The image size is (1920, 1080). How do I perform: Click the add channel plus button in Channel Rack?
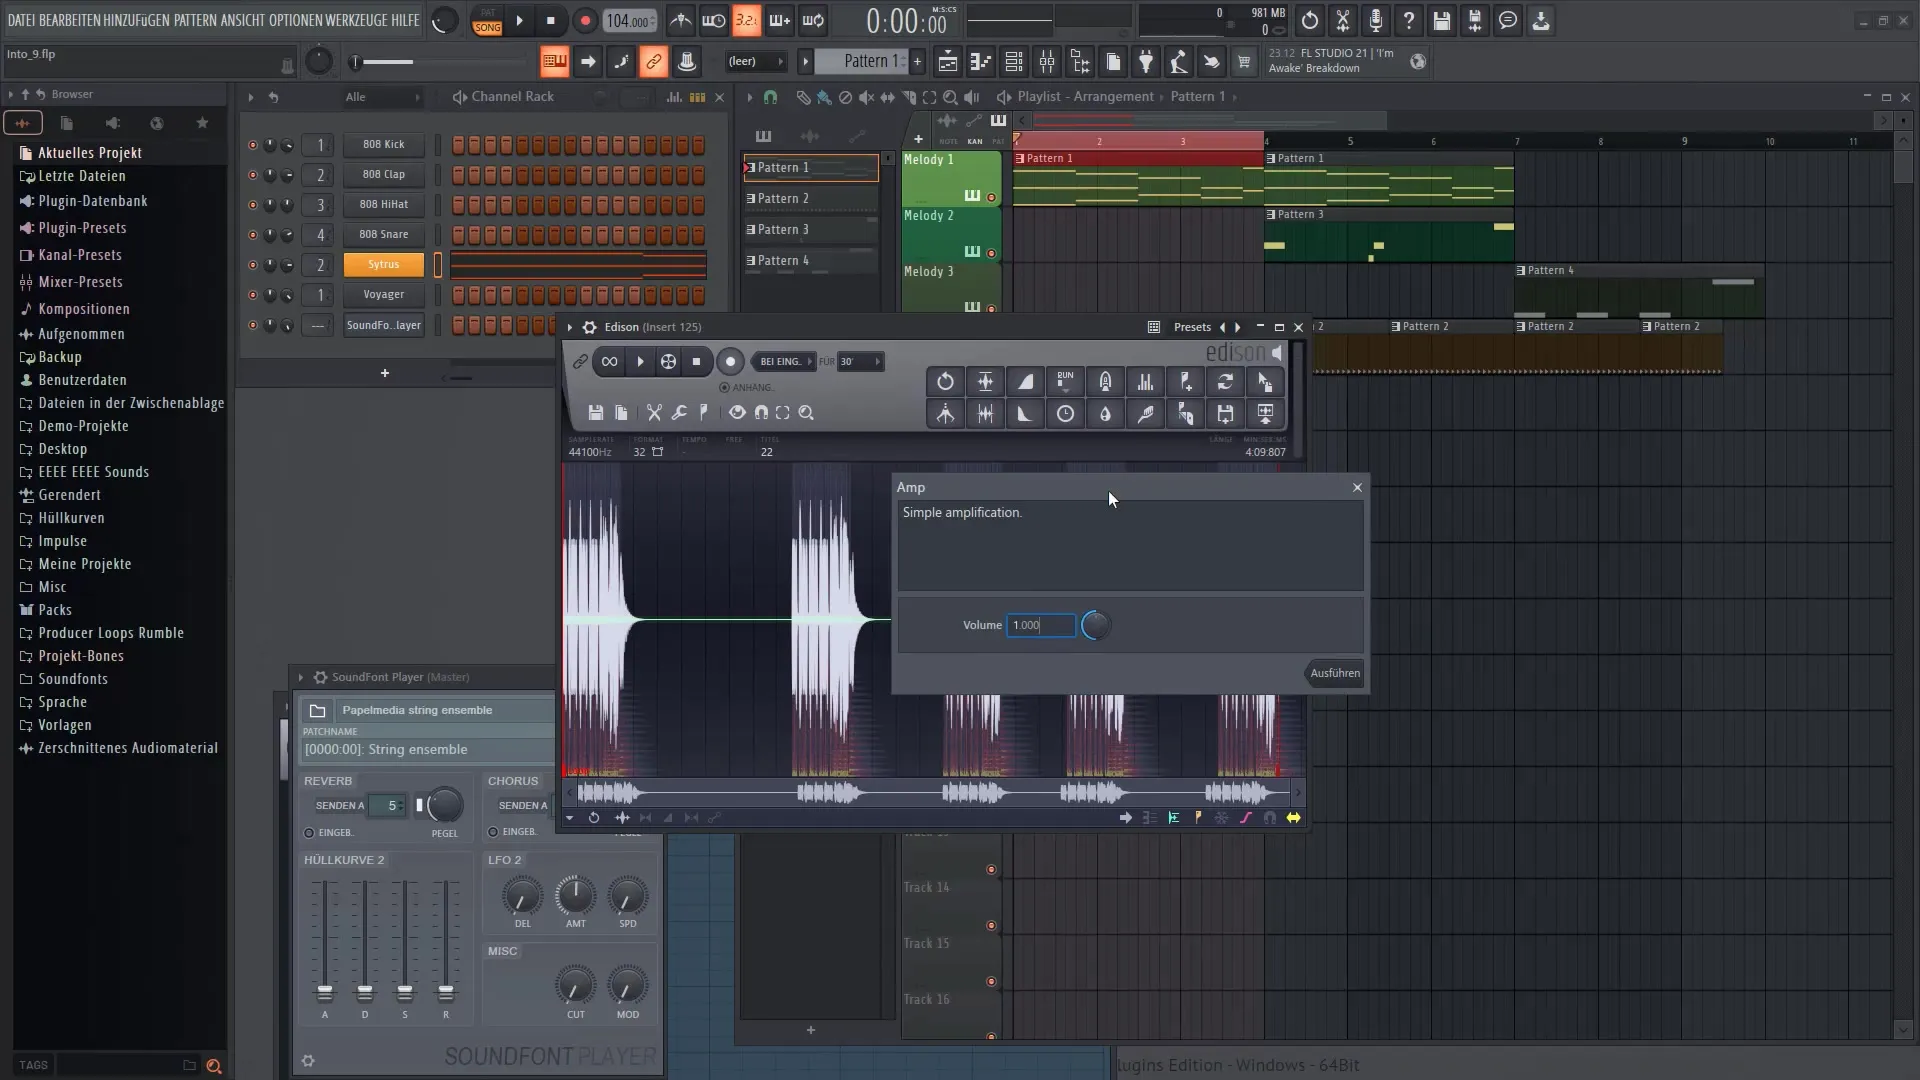pyautogui.click(x=384, y=373)
